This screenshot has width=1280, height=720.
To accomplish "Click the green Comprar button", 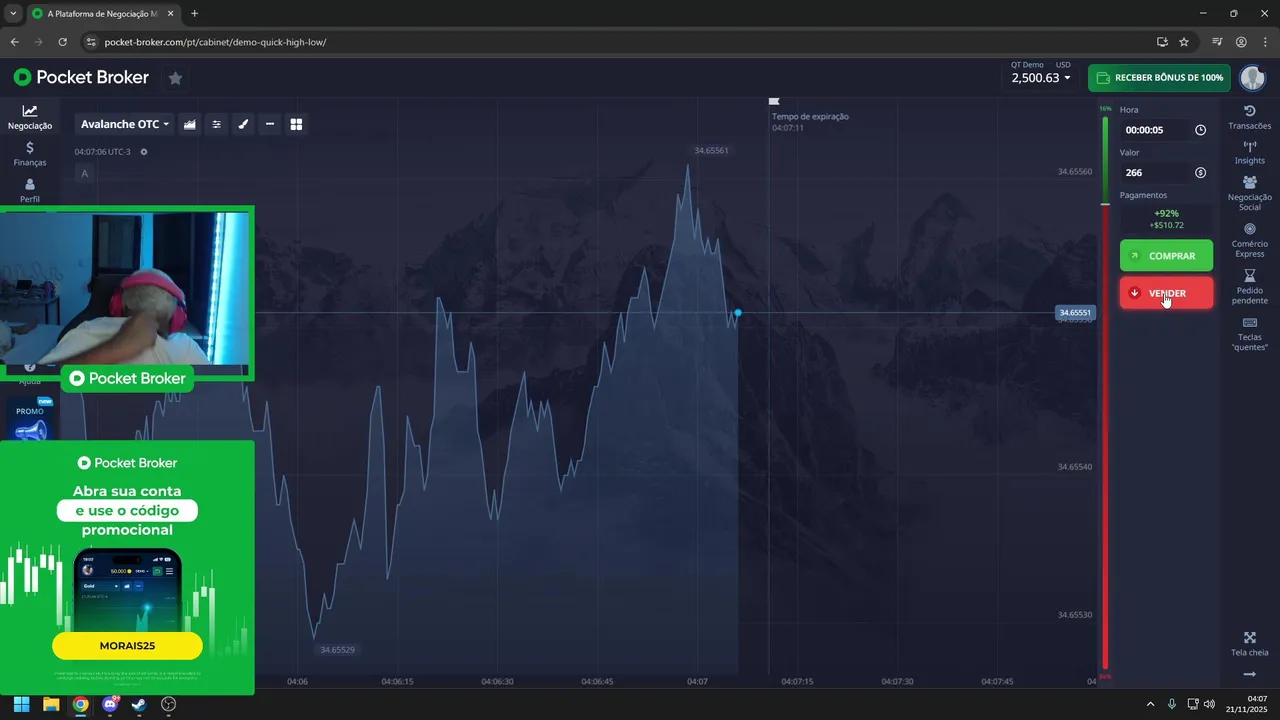I will (x=1166, y=256).
